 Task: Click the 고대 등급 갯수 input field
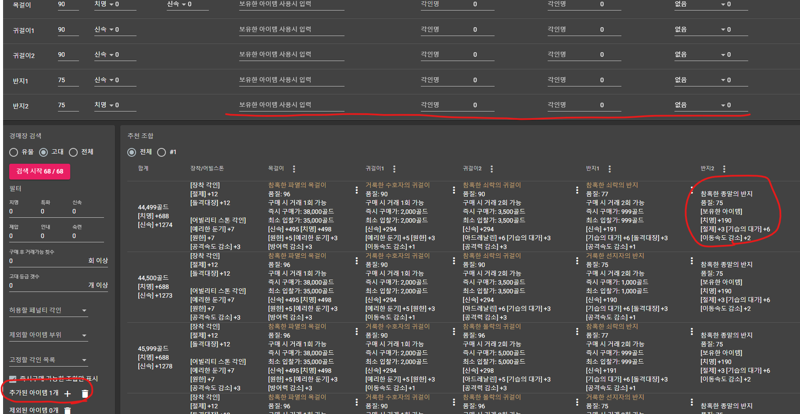point(59,285)
